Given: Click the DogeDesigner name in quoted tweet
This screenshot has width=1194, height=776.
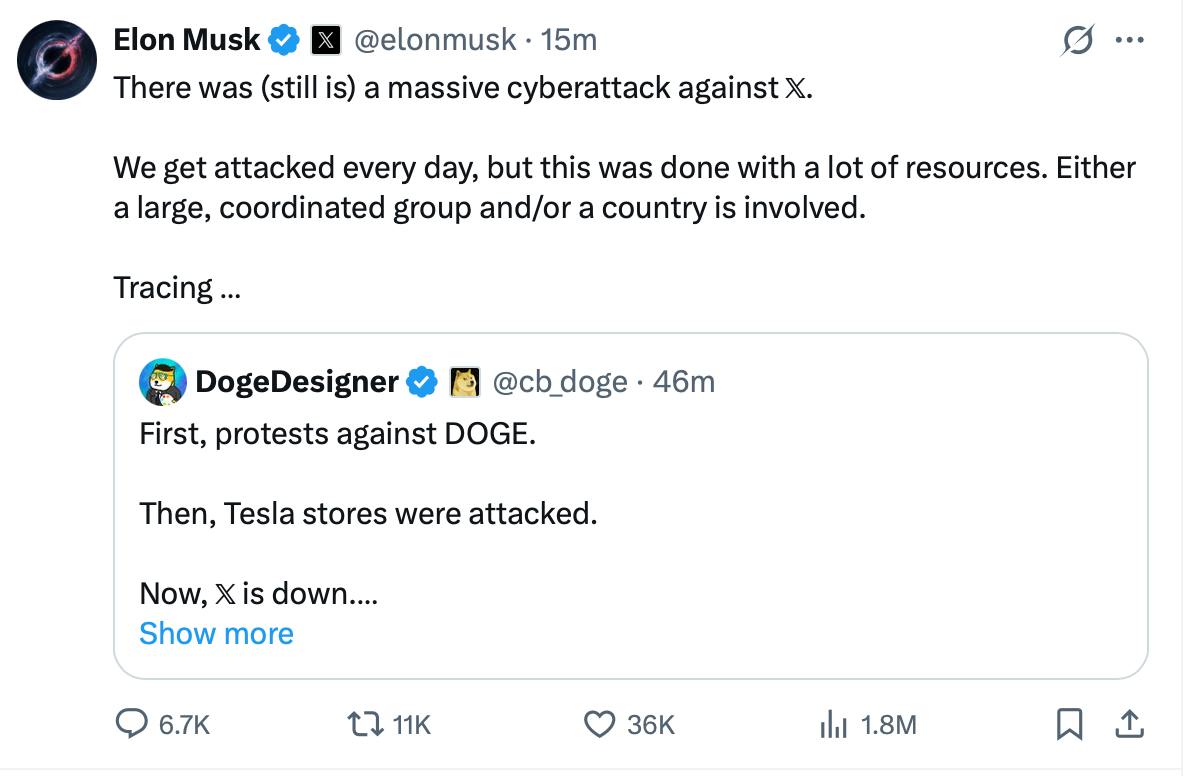Looking at the screenshot, I should (x=297, y=381).
